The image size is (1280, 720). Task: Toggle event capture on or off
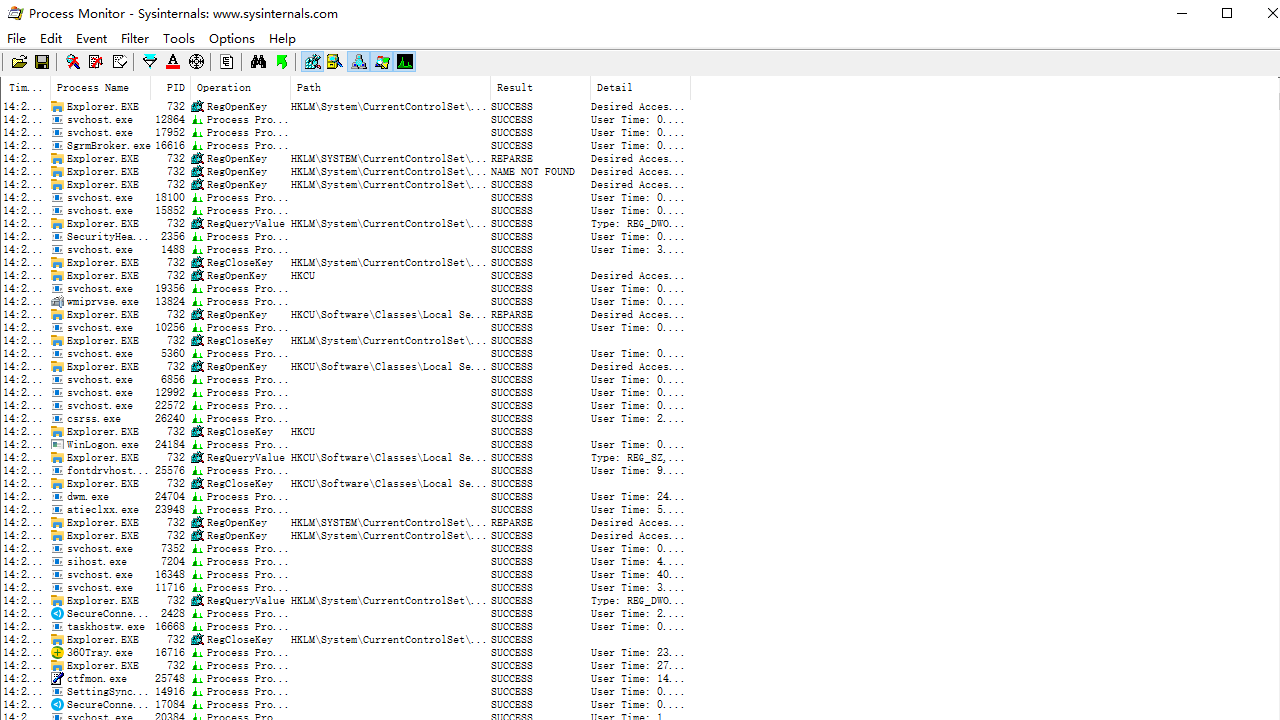[x=73, y=62]
